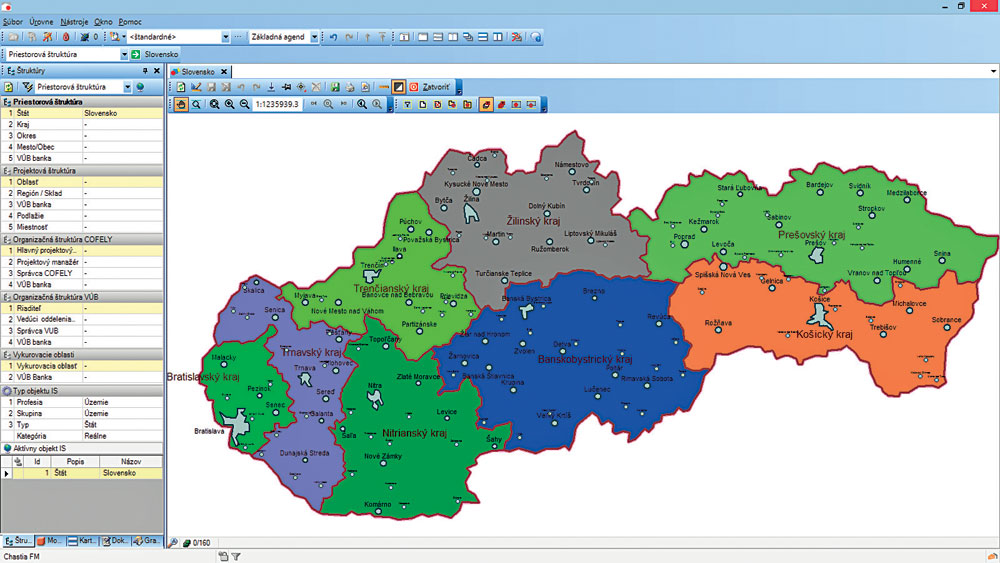Expand the <štandardné> combo box

tap(225, 37)
